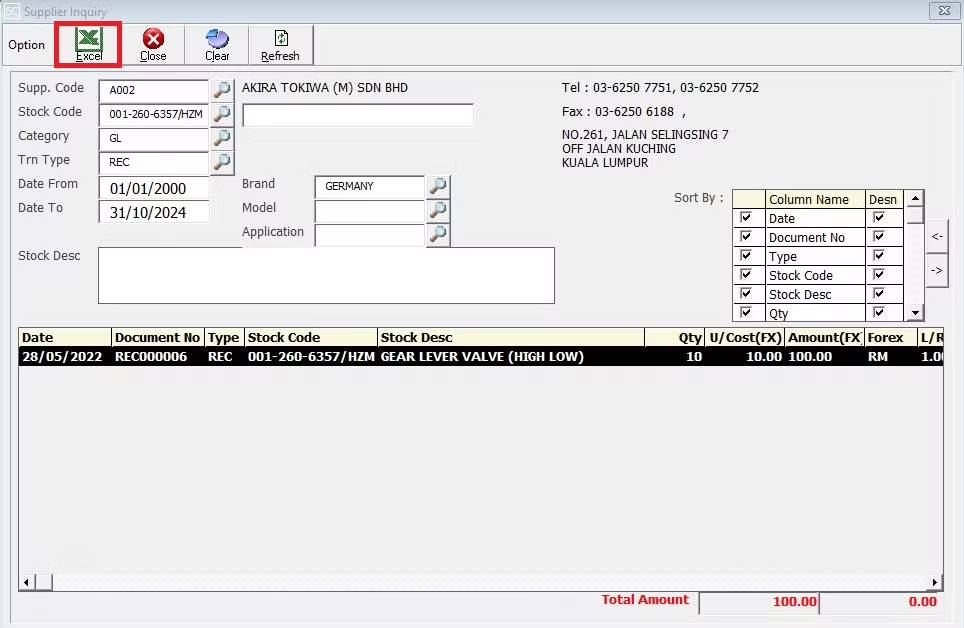Image resolution: width=964 pixels, height=628 pixels.
Task: Toggle the Date sort include checkbox
Action: point(746,218)
